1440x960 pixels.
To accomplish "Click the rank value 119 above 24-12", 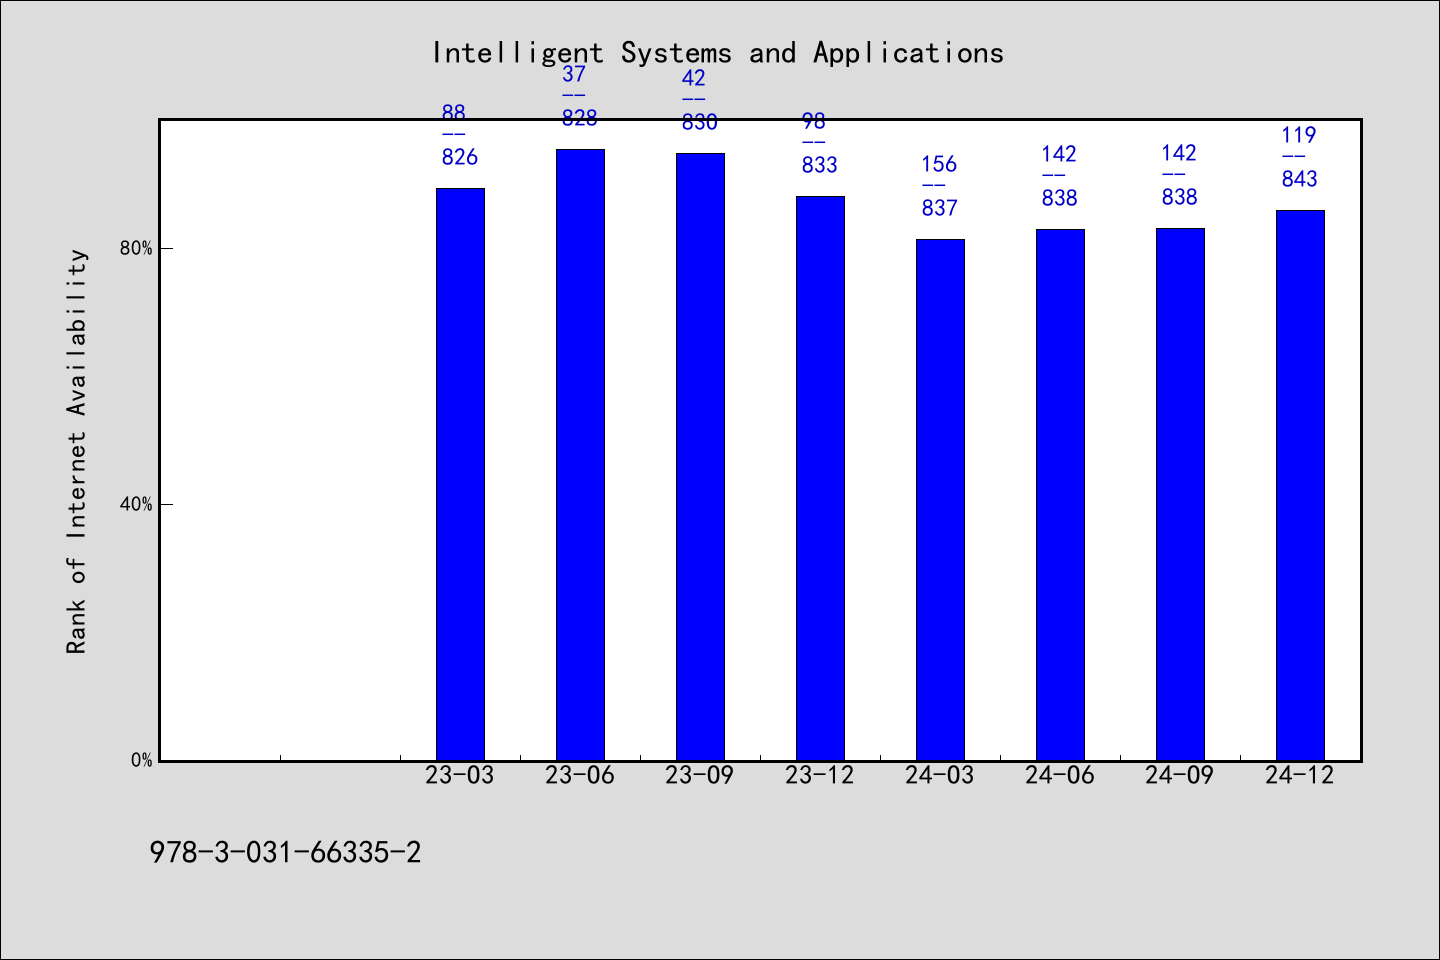I will 1300,135.
